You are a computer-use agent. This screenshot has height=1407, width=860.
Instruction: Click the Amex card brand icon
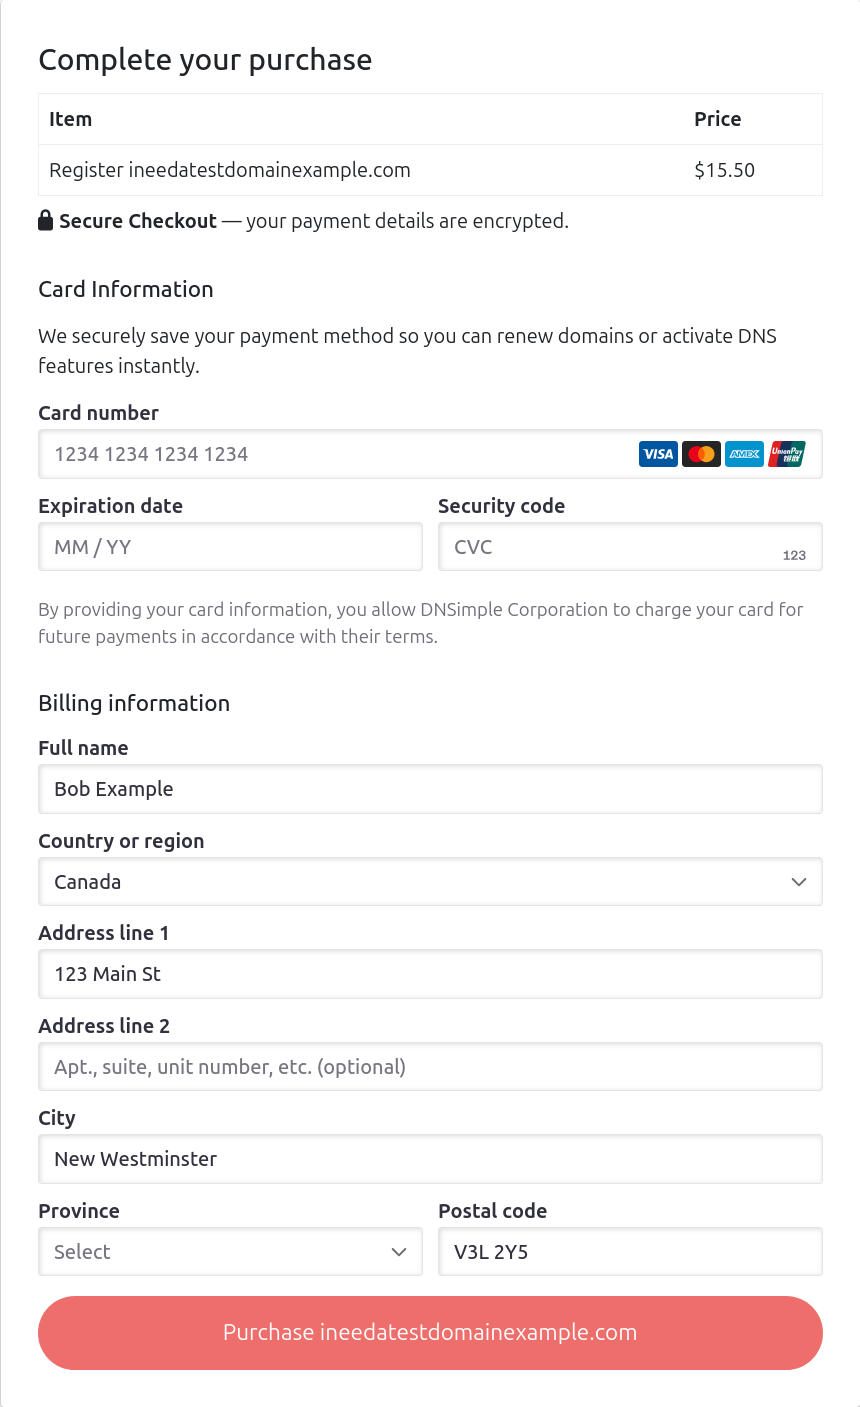click(744, 454)
